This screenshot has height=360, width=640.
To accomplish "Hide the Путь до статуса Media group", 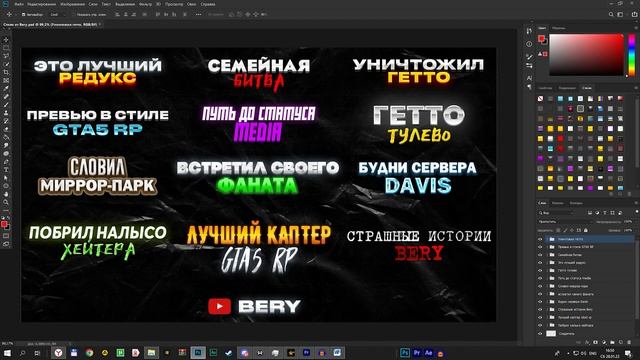I will tap(540, 278).
